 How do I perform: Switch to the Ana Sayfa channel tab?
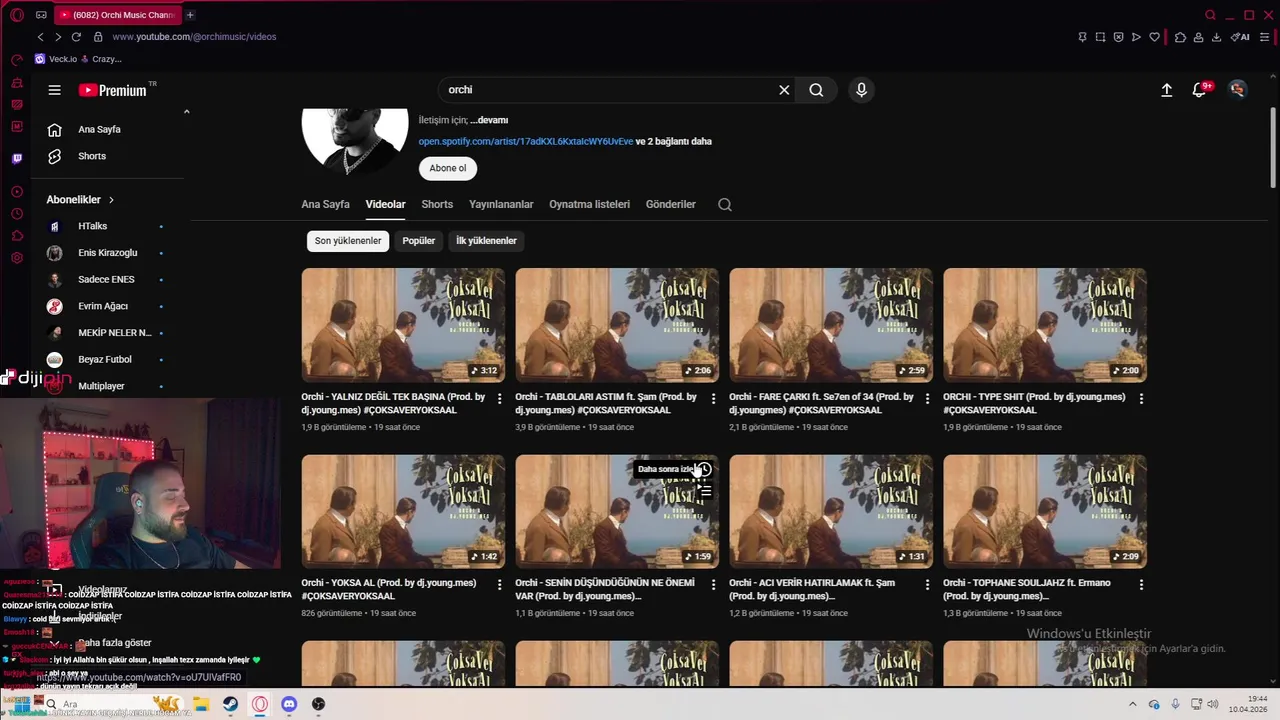coord(326,204)
